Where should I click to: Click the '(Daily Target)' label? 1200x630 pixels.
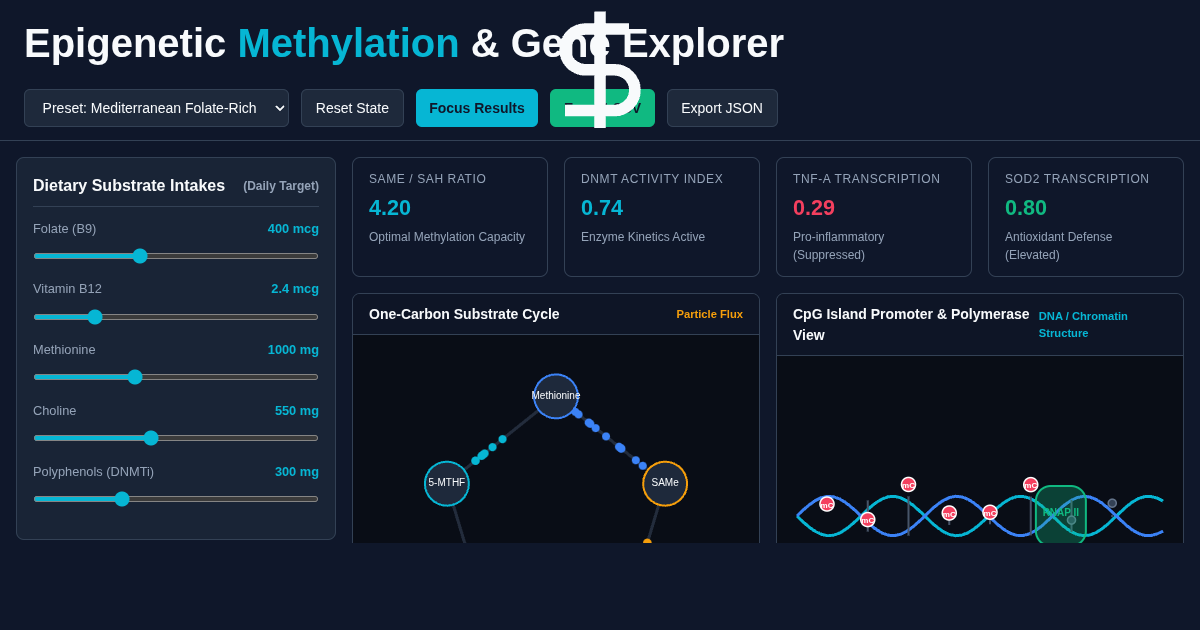[x=281, y=186]
